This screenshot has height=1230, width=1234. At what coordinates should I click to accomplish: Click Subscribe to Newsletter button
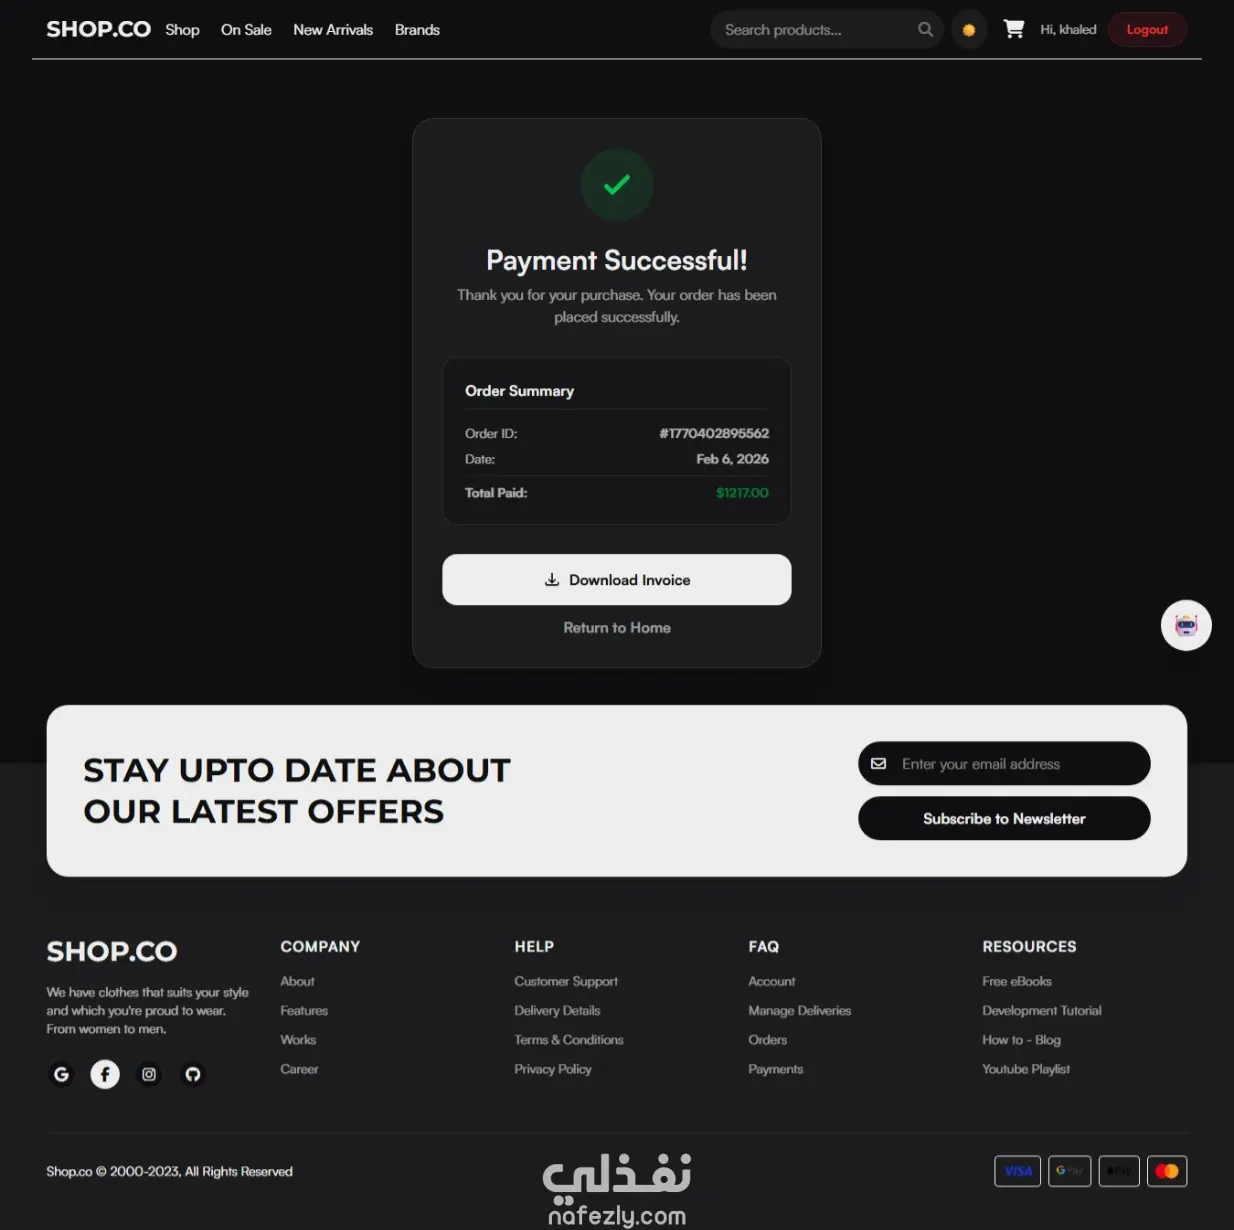(x=1004, y=819)
